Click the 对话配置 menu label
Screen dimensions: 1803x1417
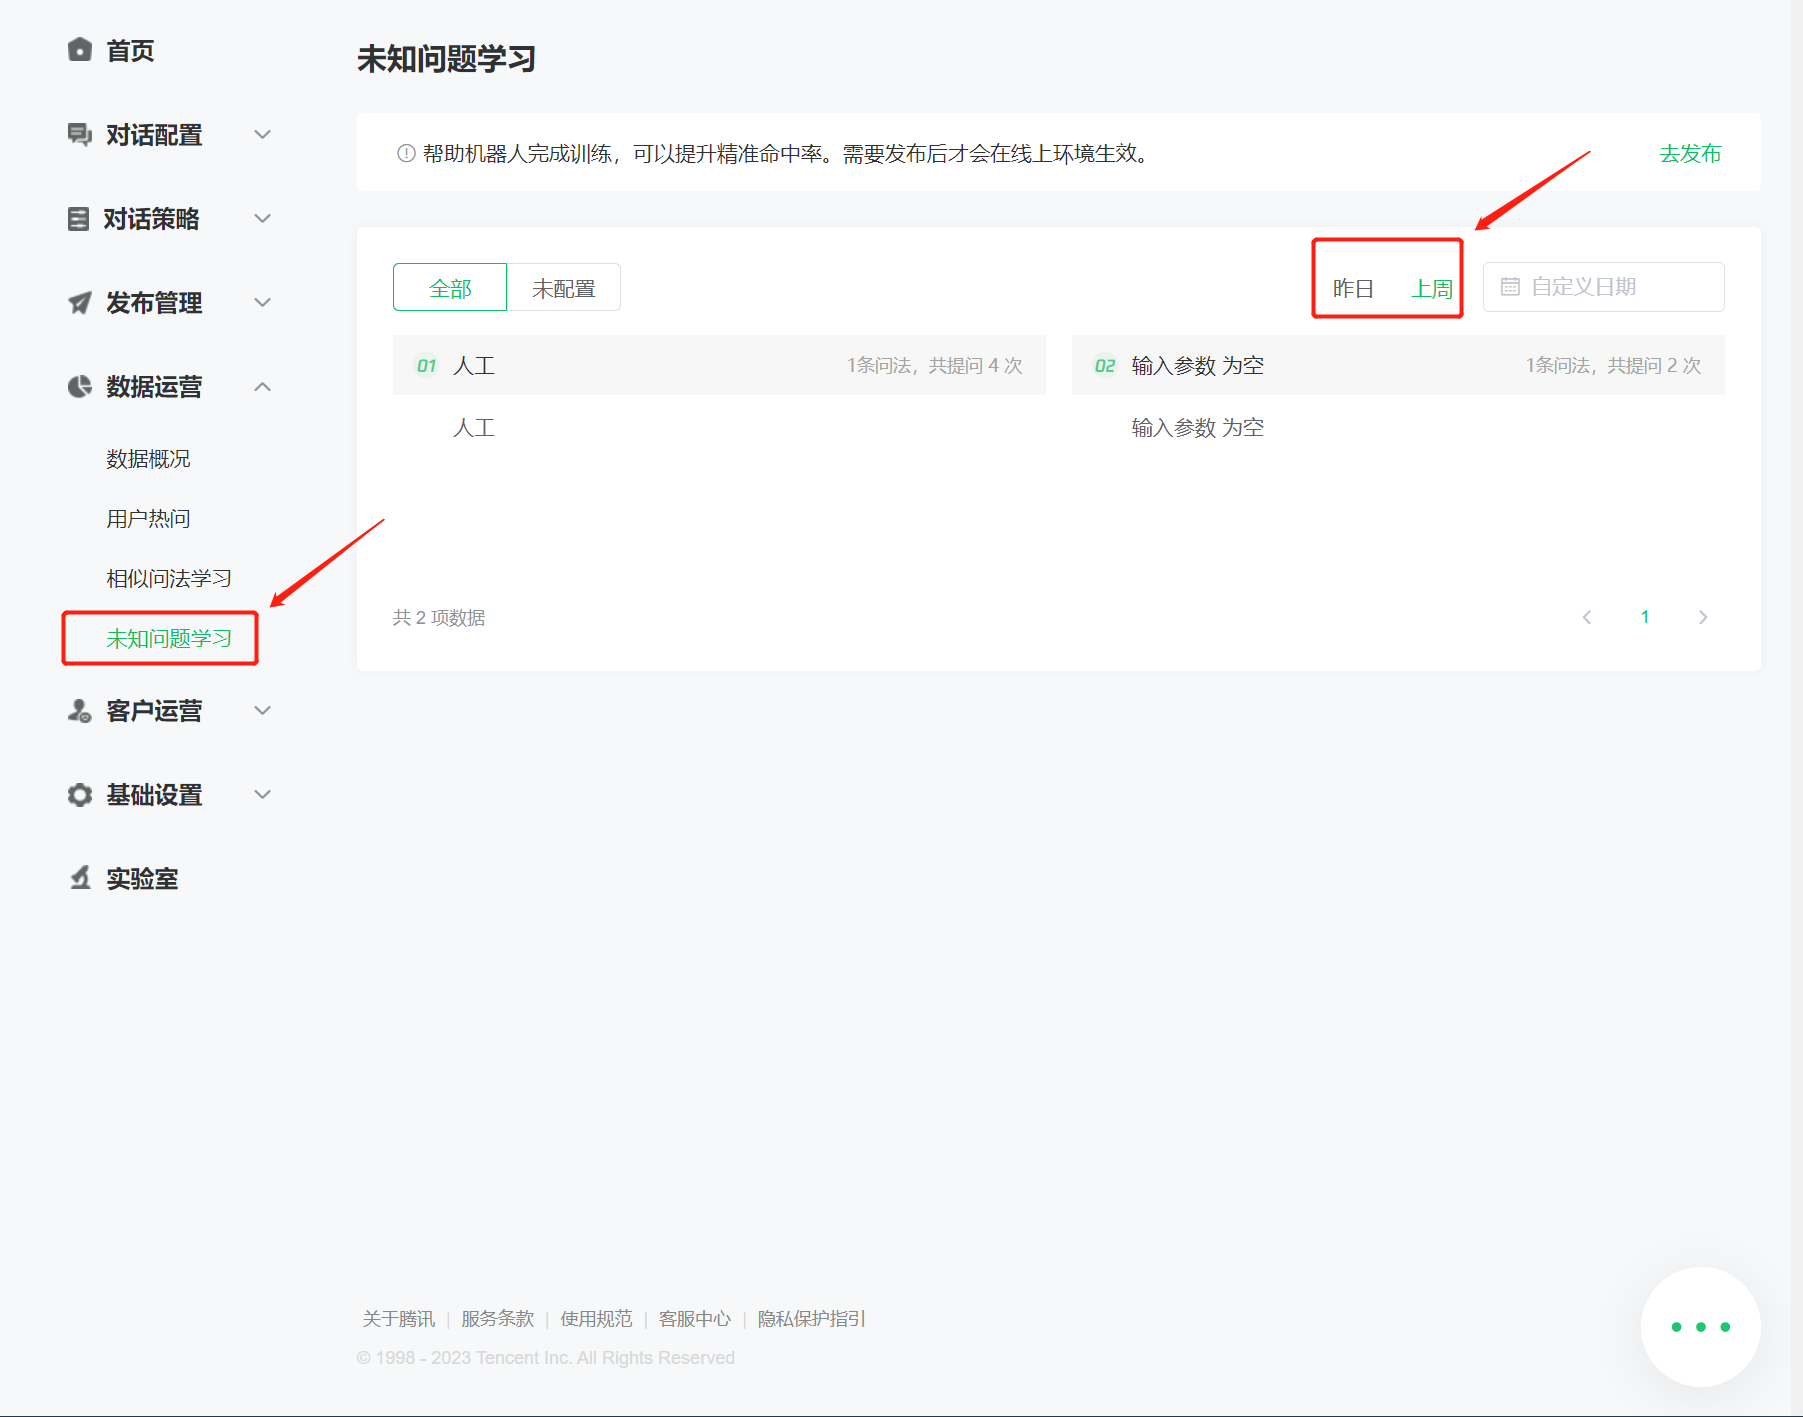[154, 135]
